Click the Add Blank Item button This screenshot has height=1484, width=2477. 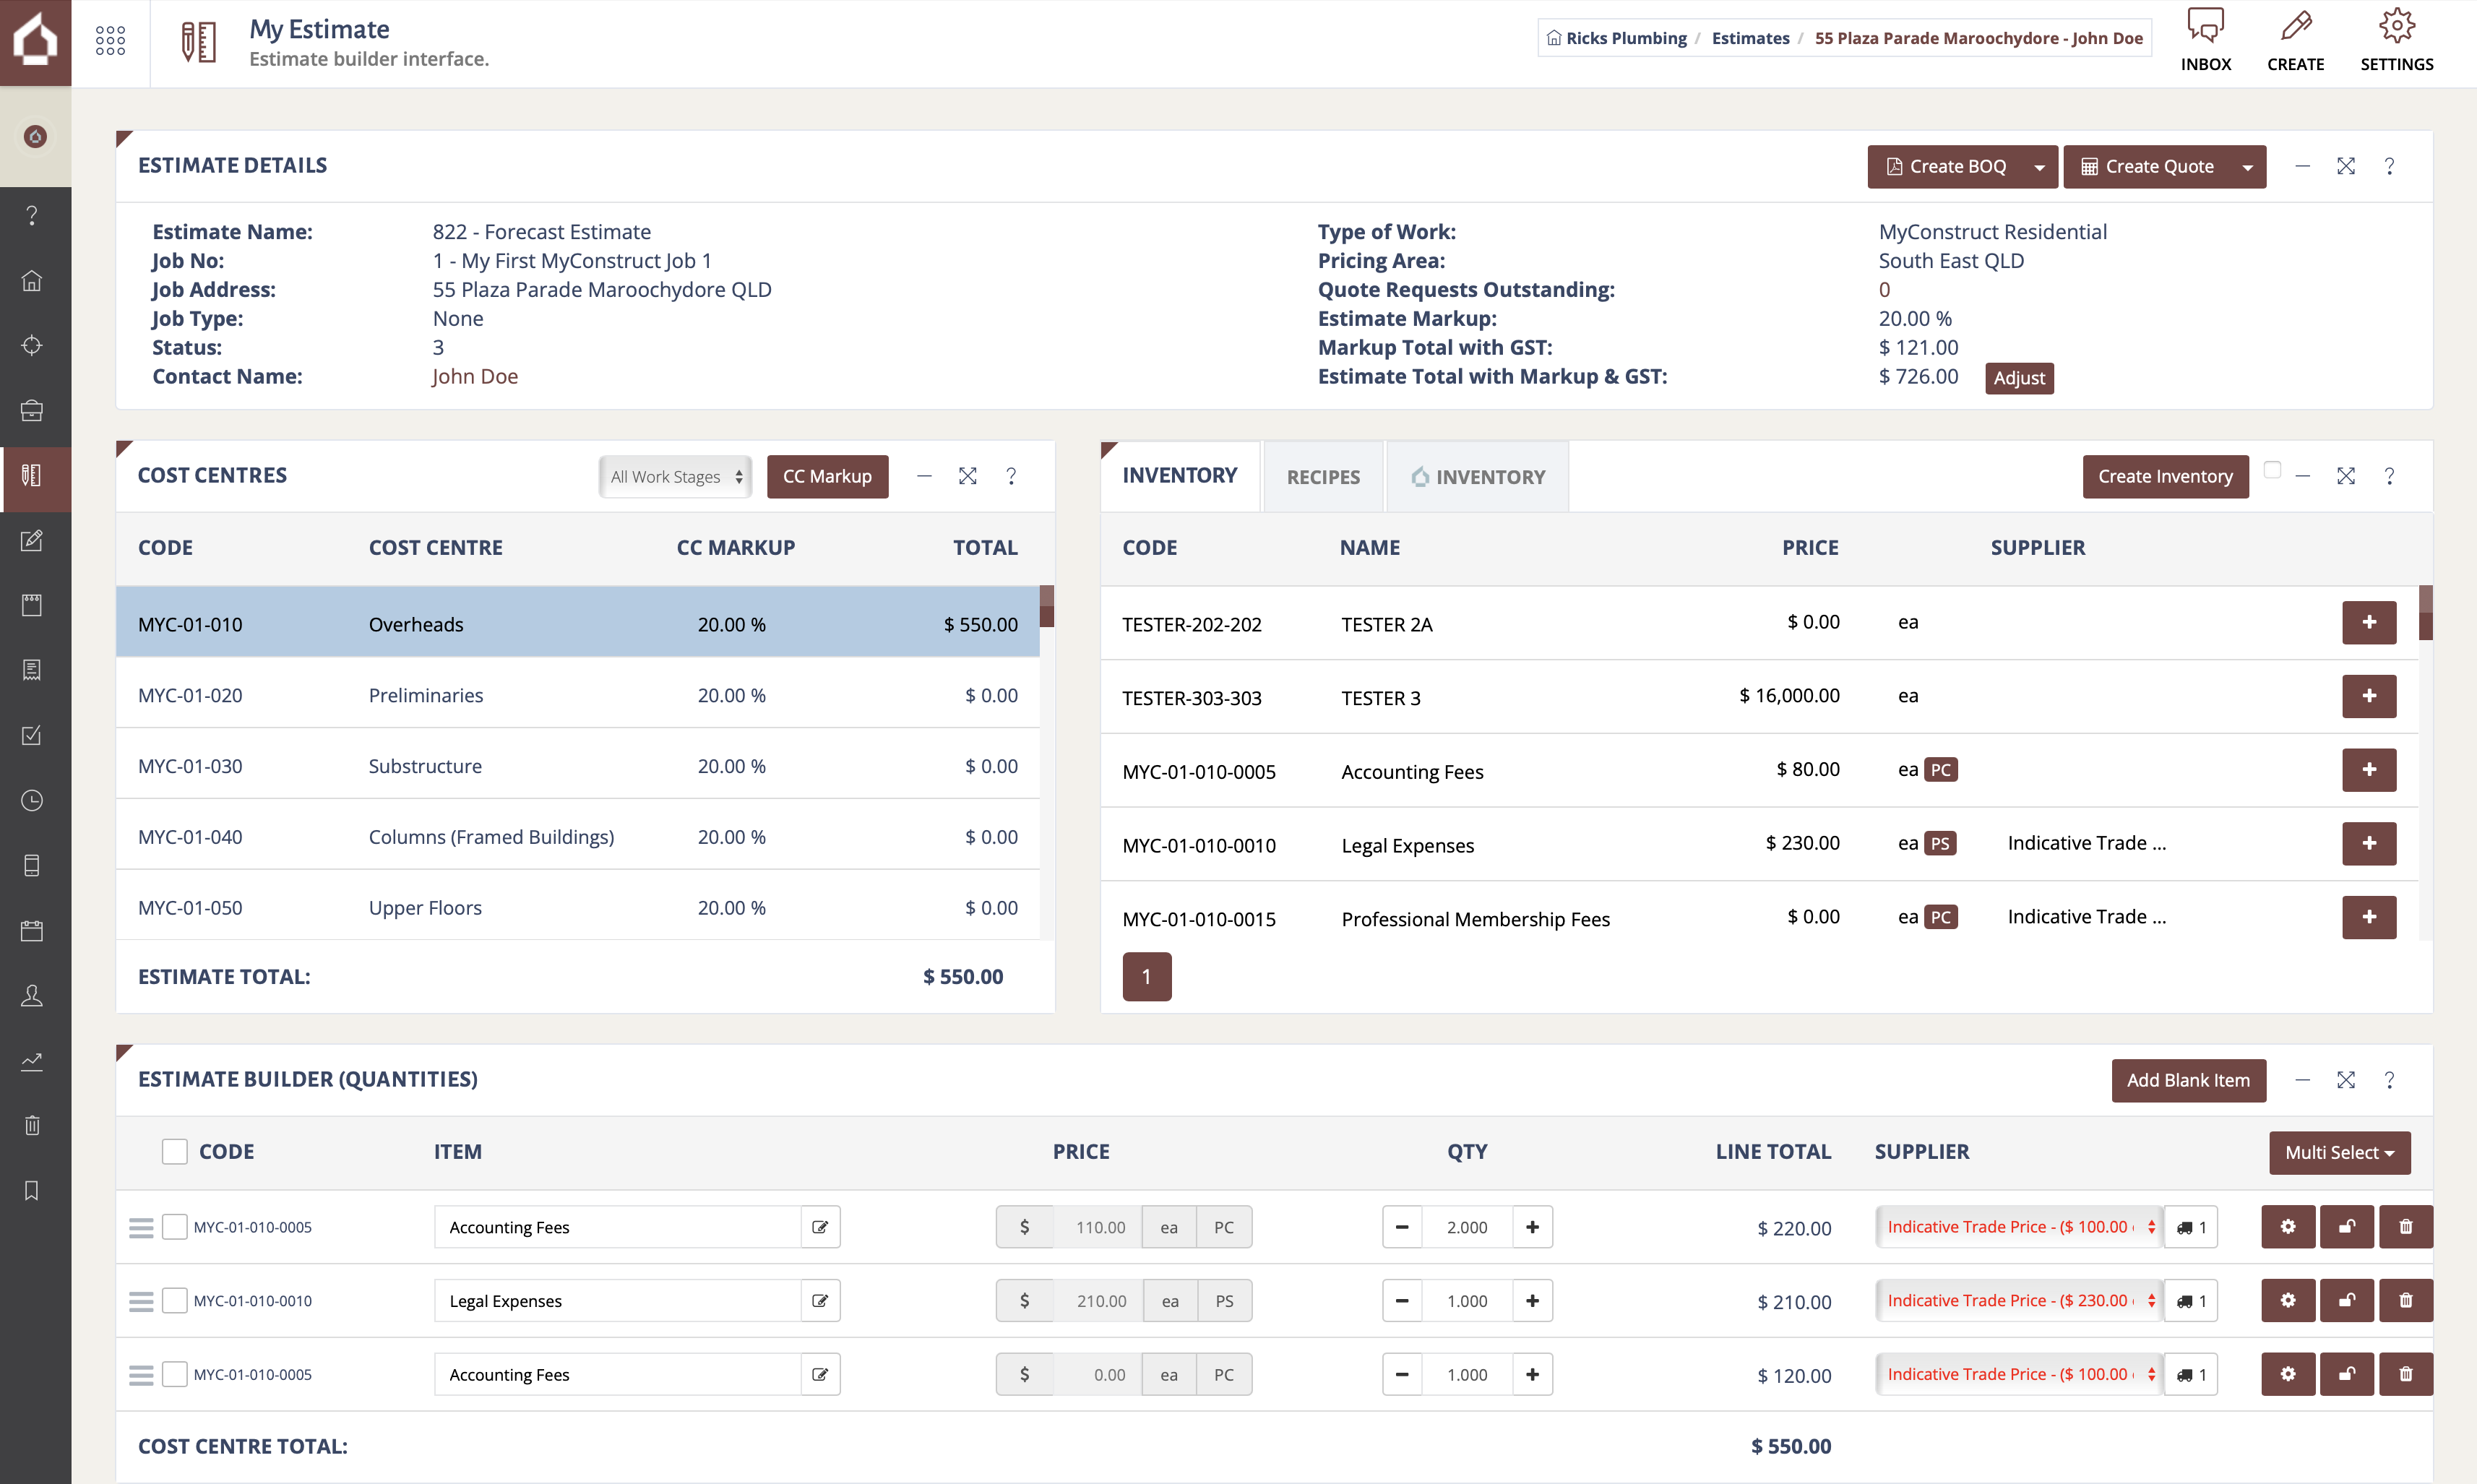click(2187, 1080)
